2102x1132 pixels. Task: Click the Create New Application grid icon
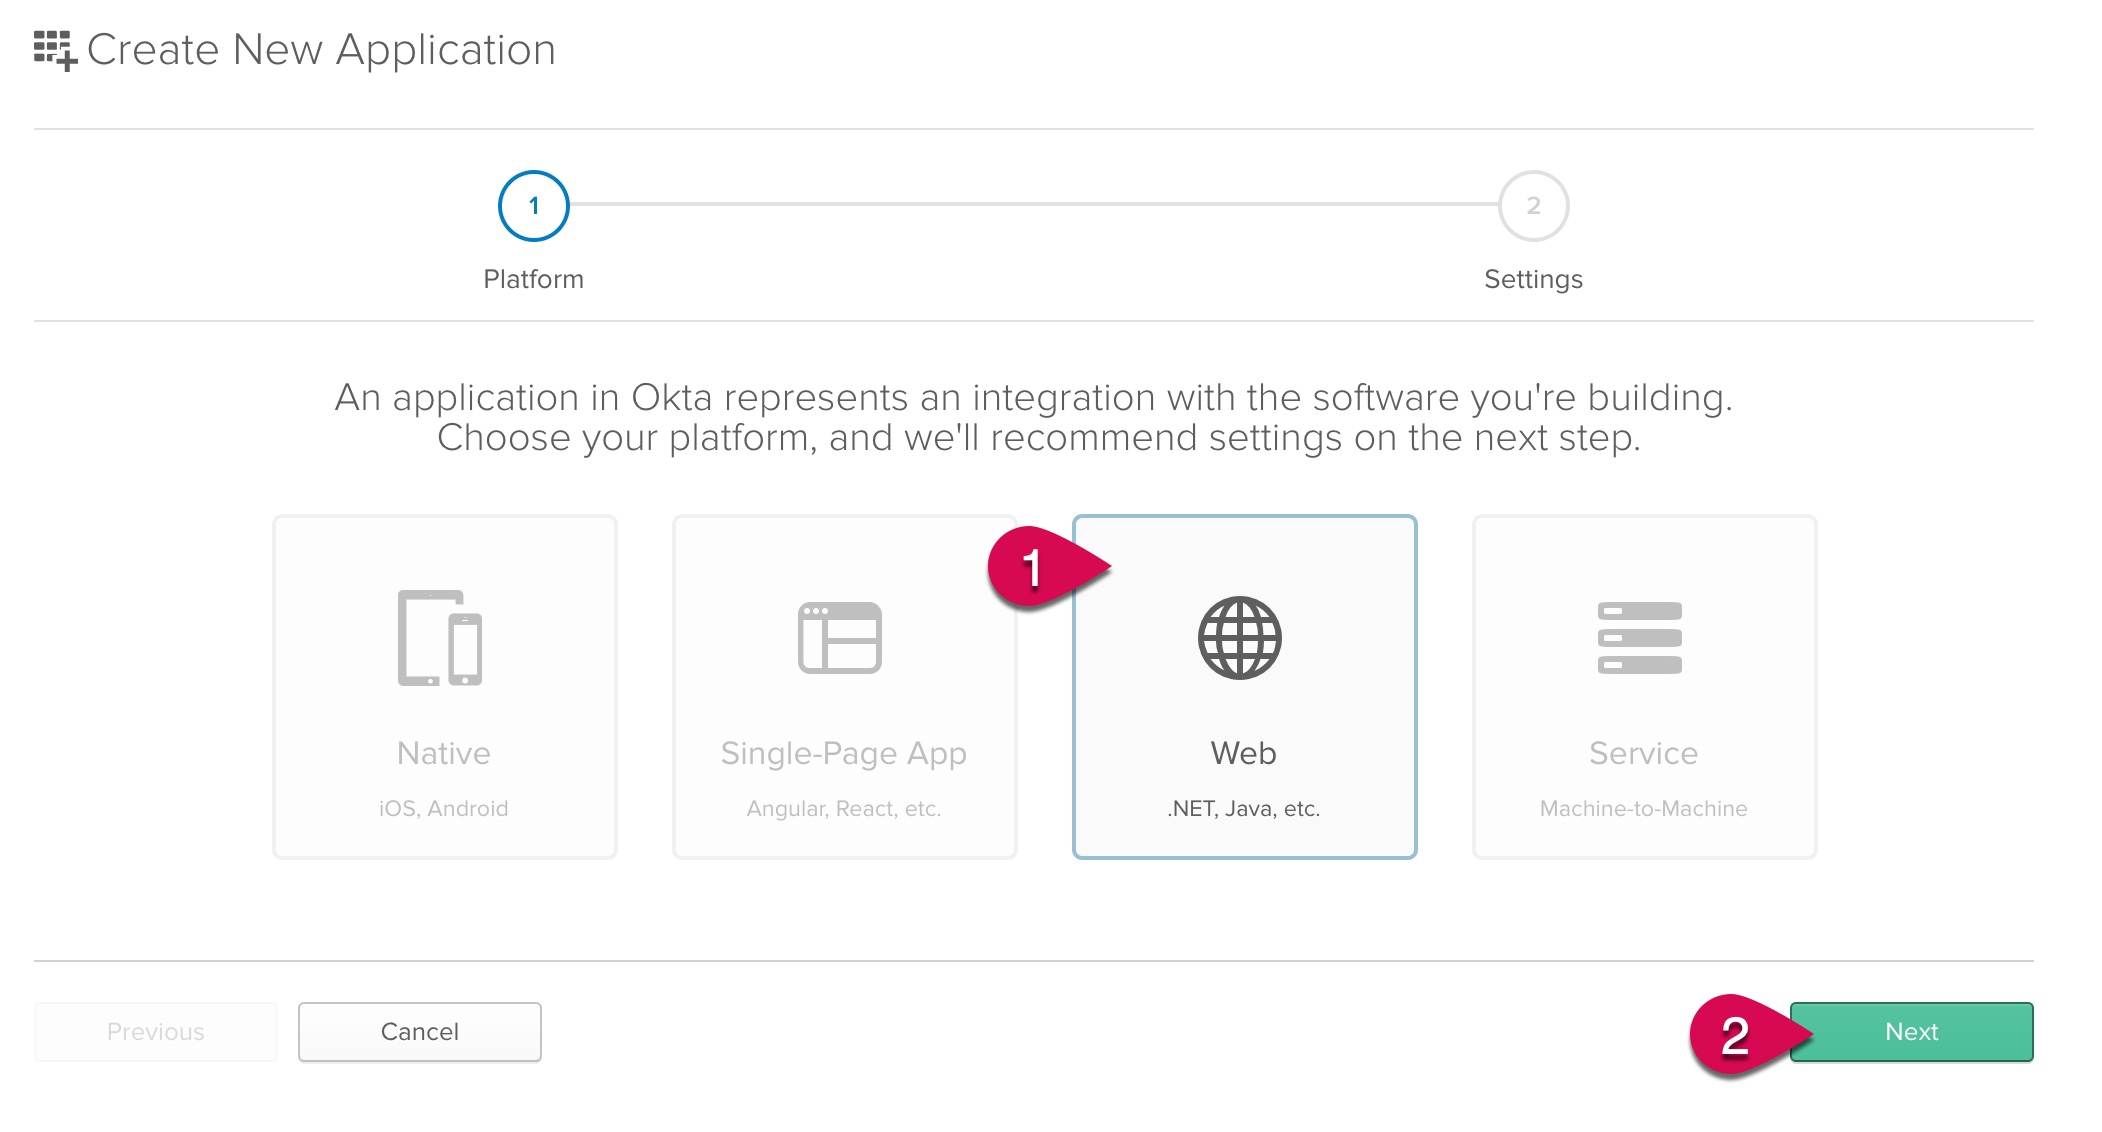tap(54, 50)
